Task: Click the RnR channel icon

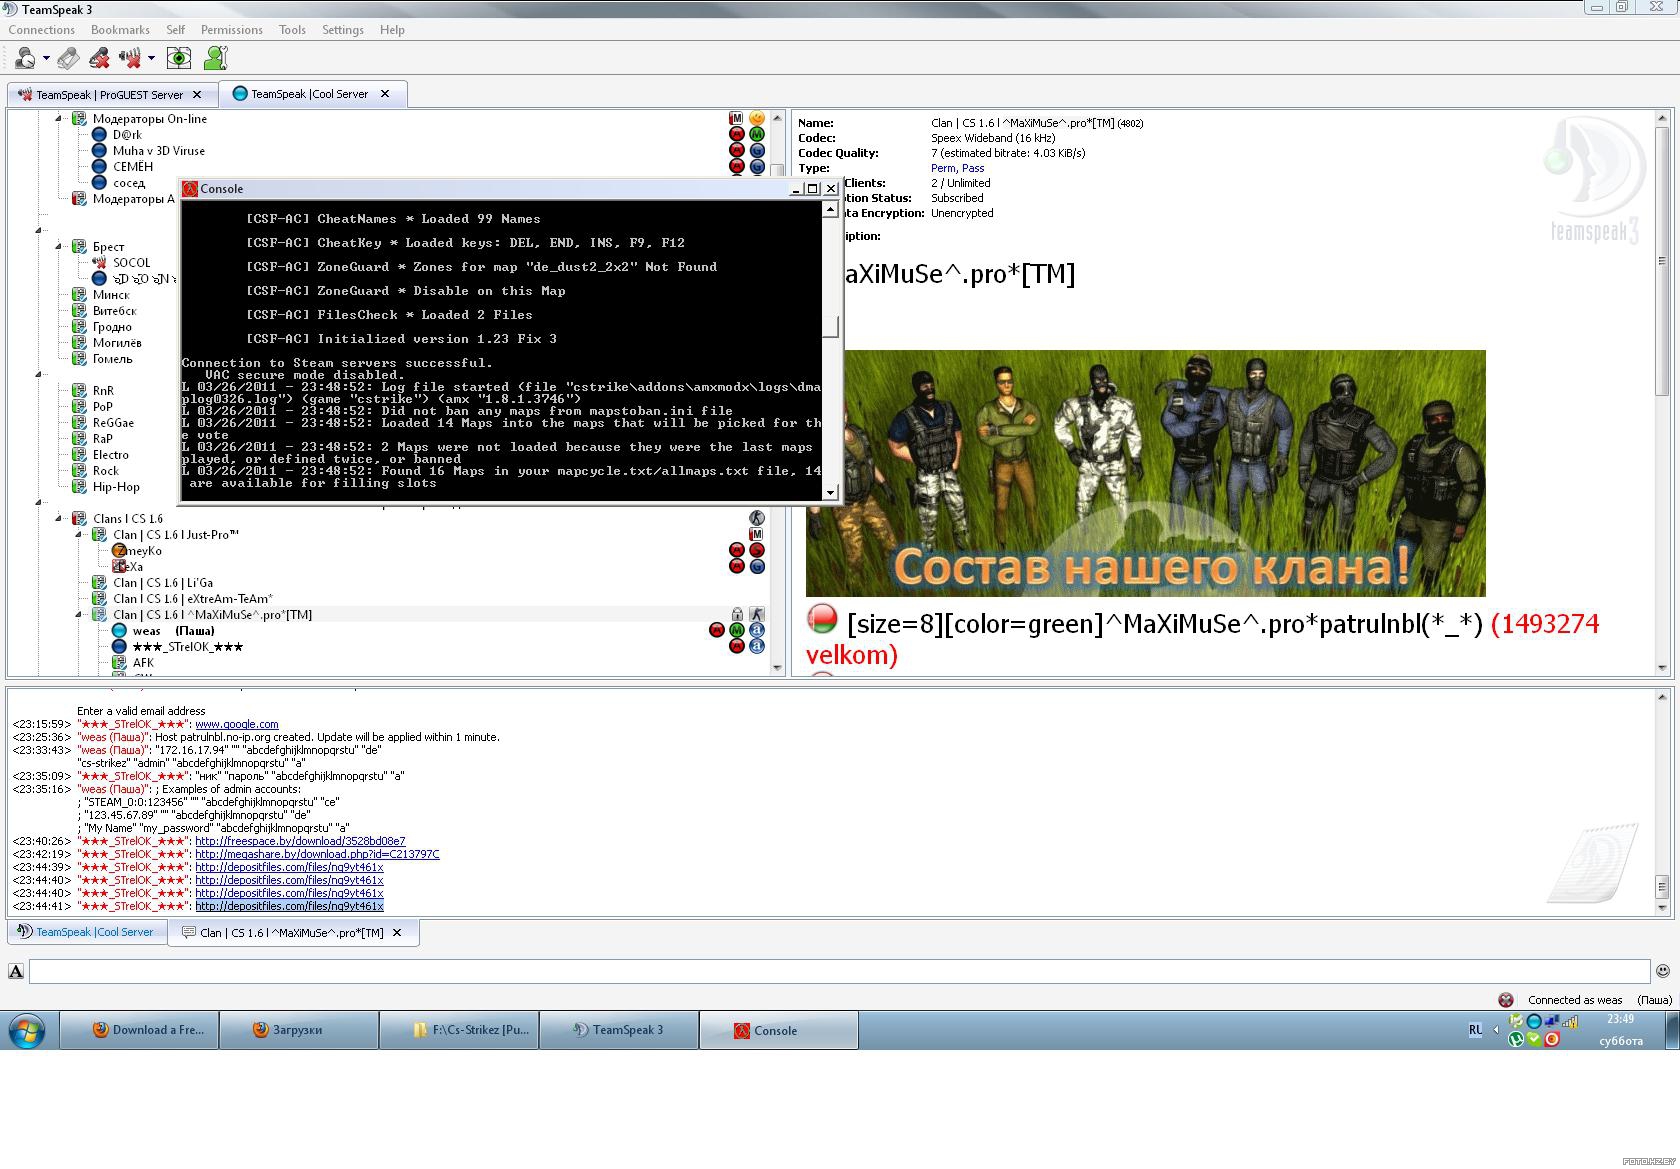Action: point(79,391)
